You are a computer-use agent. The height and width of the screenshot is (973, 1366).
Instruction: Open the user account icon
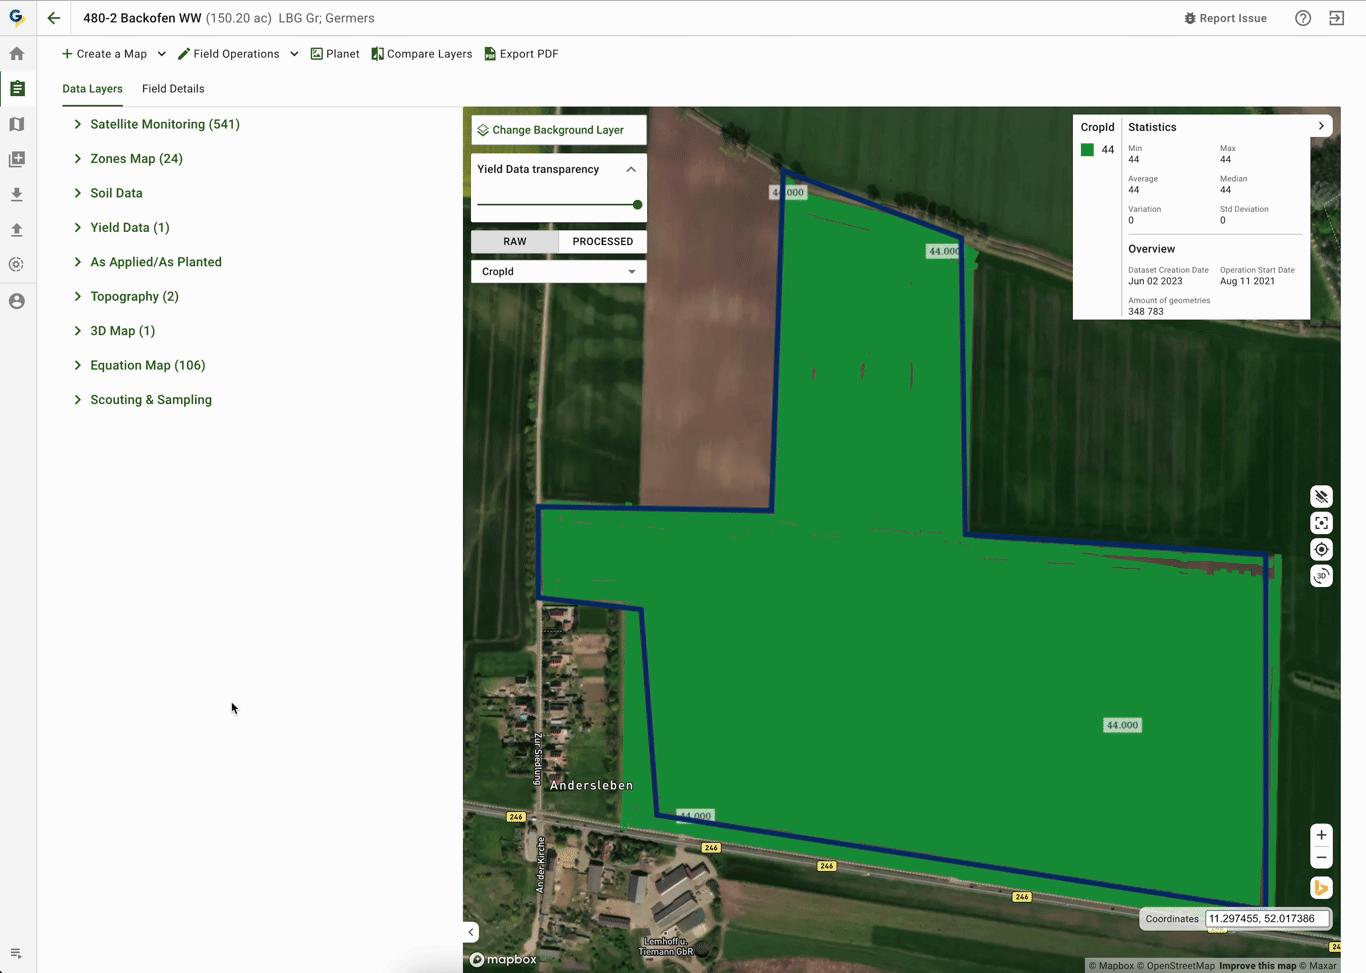[x=17, y=301]
